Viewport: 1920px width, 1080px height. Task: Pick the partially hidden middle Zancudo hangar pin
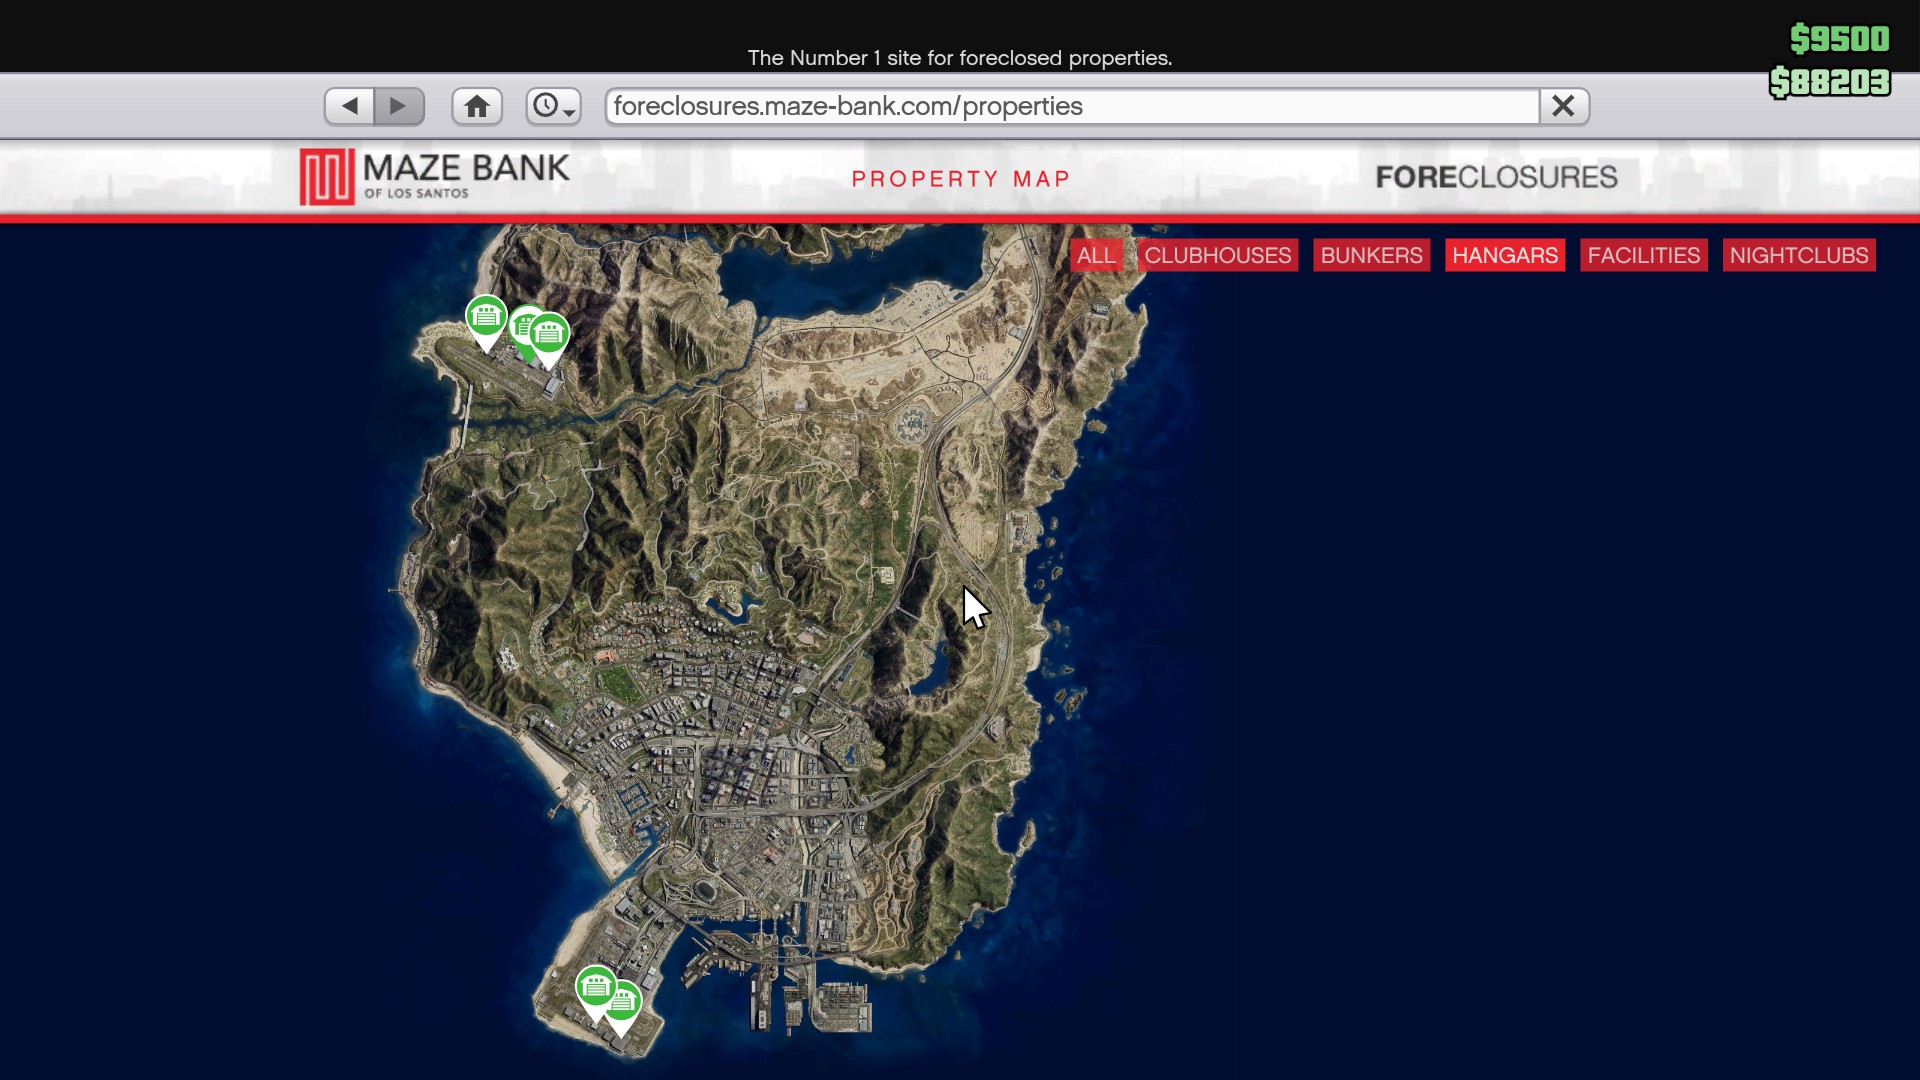coord(519,324)
